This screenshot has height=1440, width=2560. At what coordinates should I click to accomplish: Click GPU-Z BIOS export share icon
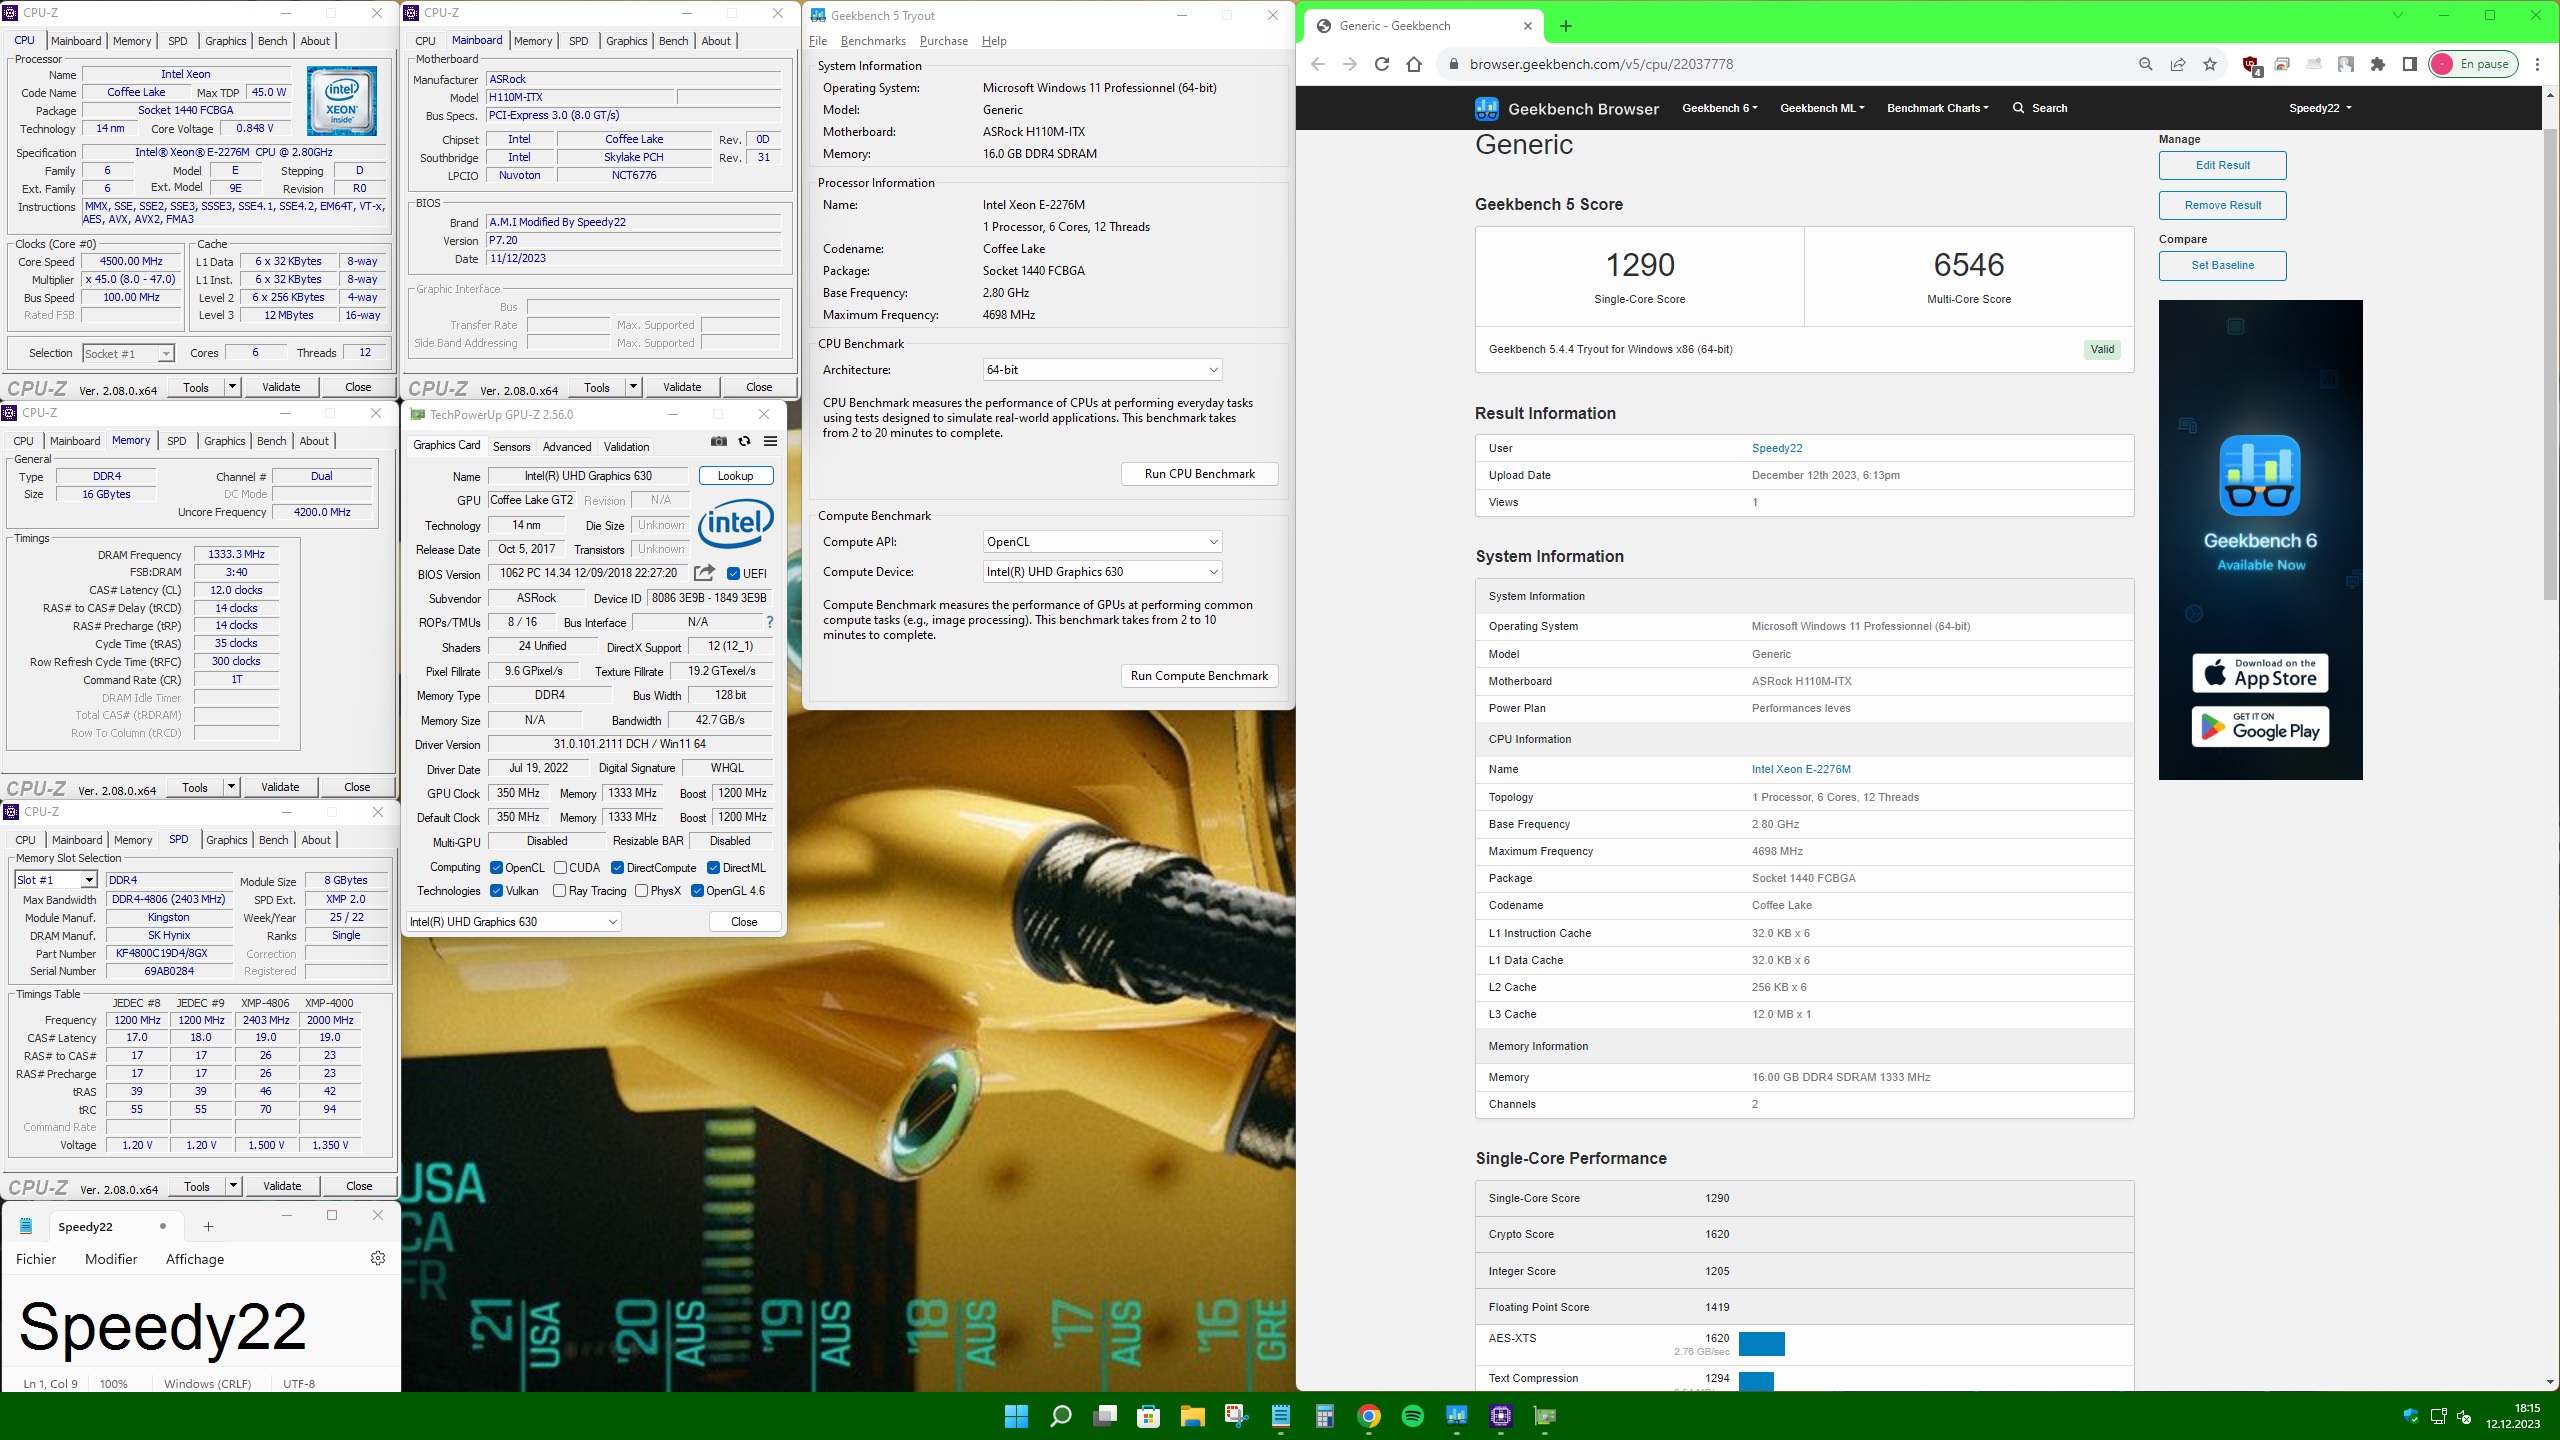[704, 573]
